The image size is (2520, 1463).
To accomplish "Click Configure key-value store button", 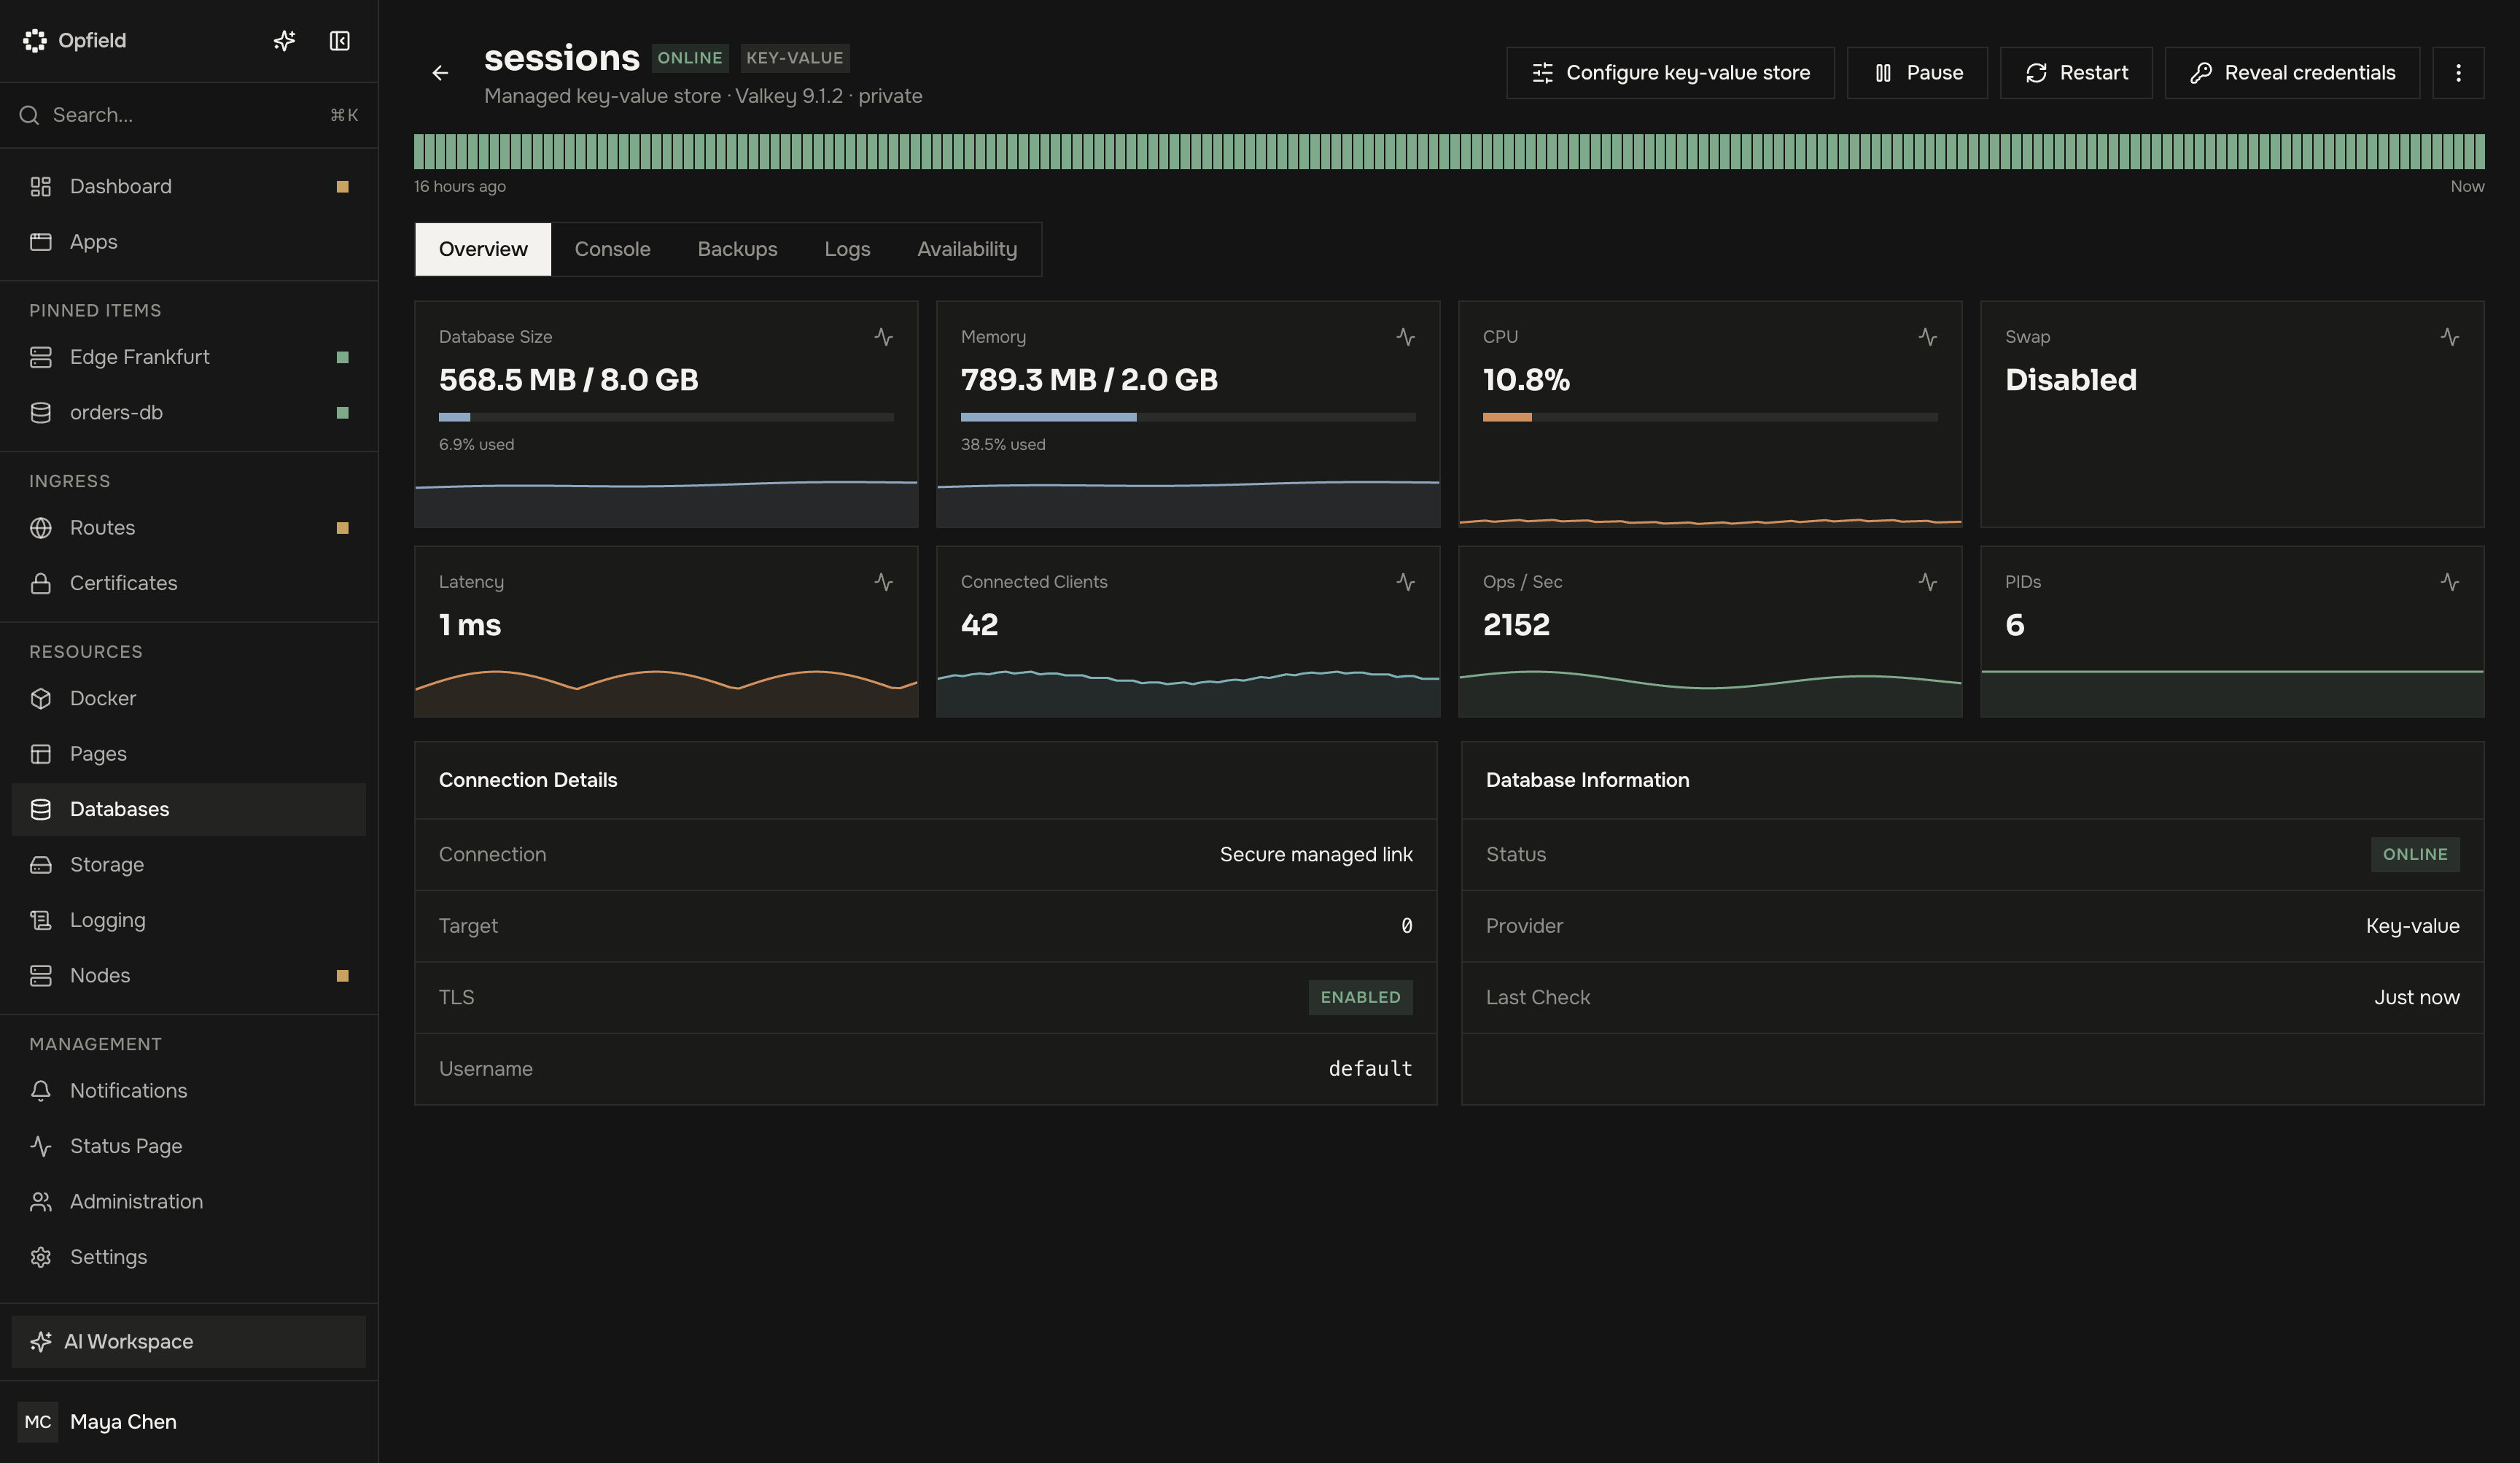I will pos(1670,73).
